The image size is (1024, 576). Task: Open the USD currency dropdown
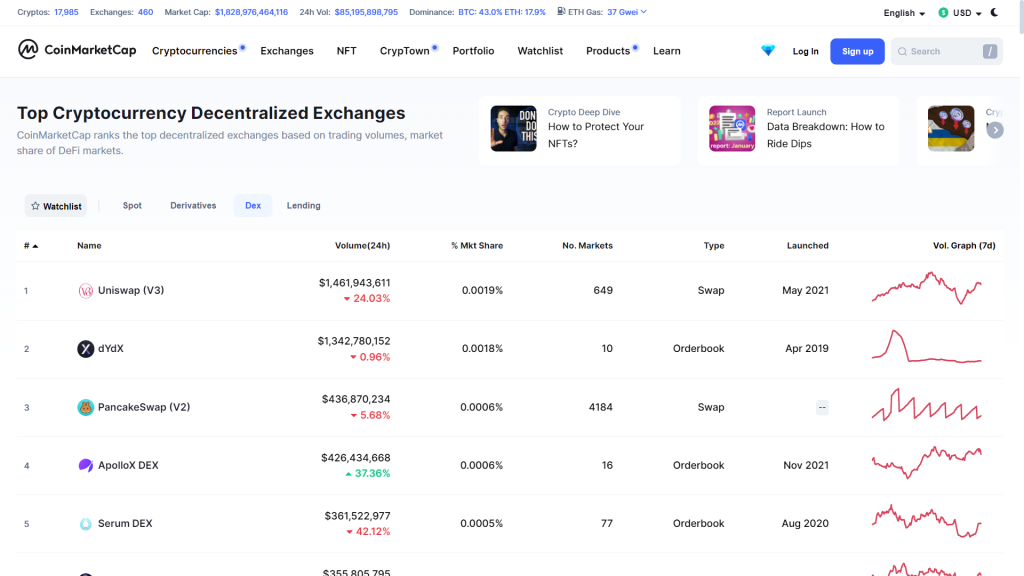click(961, 13)
